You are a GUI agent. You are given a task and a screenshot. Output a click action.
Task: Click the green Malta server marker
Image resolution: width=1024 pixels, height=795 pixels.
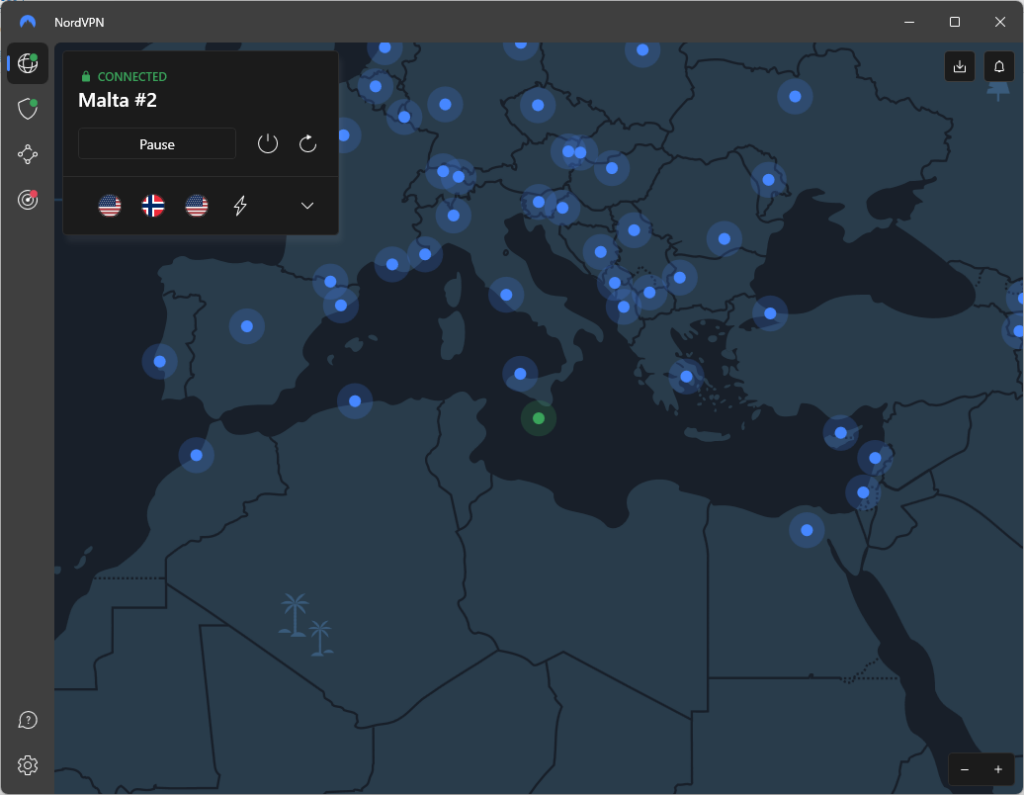click(x=539, y=418)
